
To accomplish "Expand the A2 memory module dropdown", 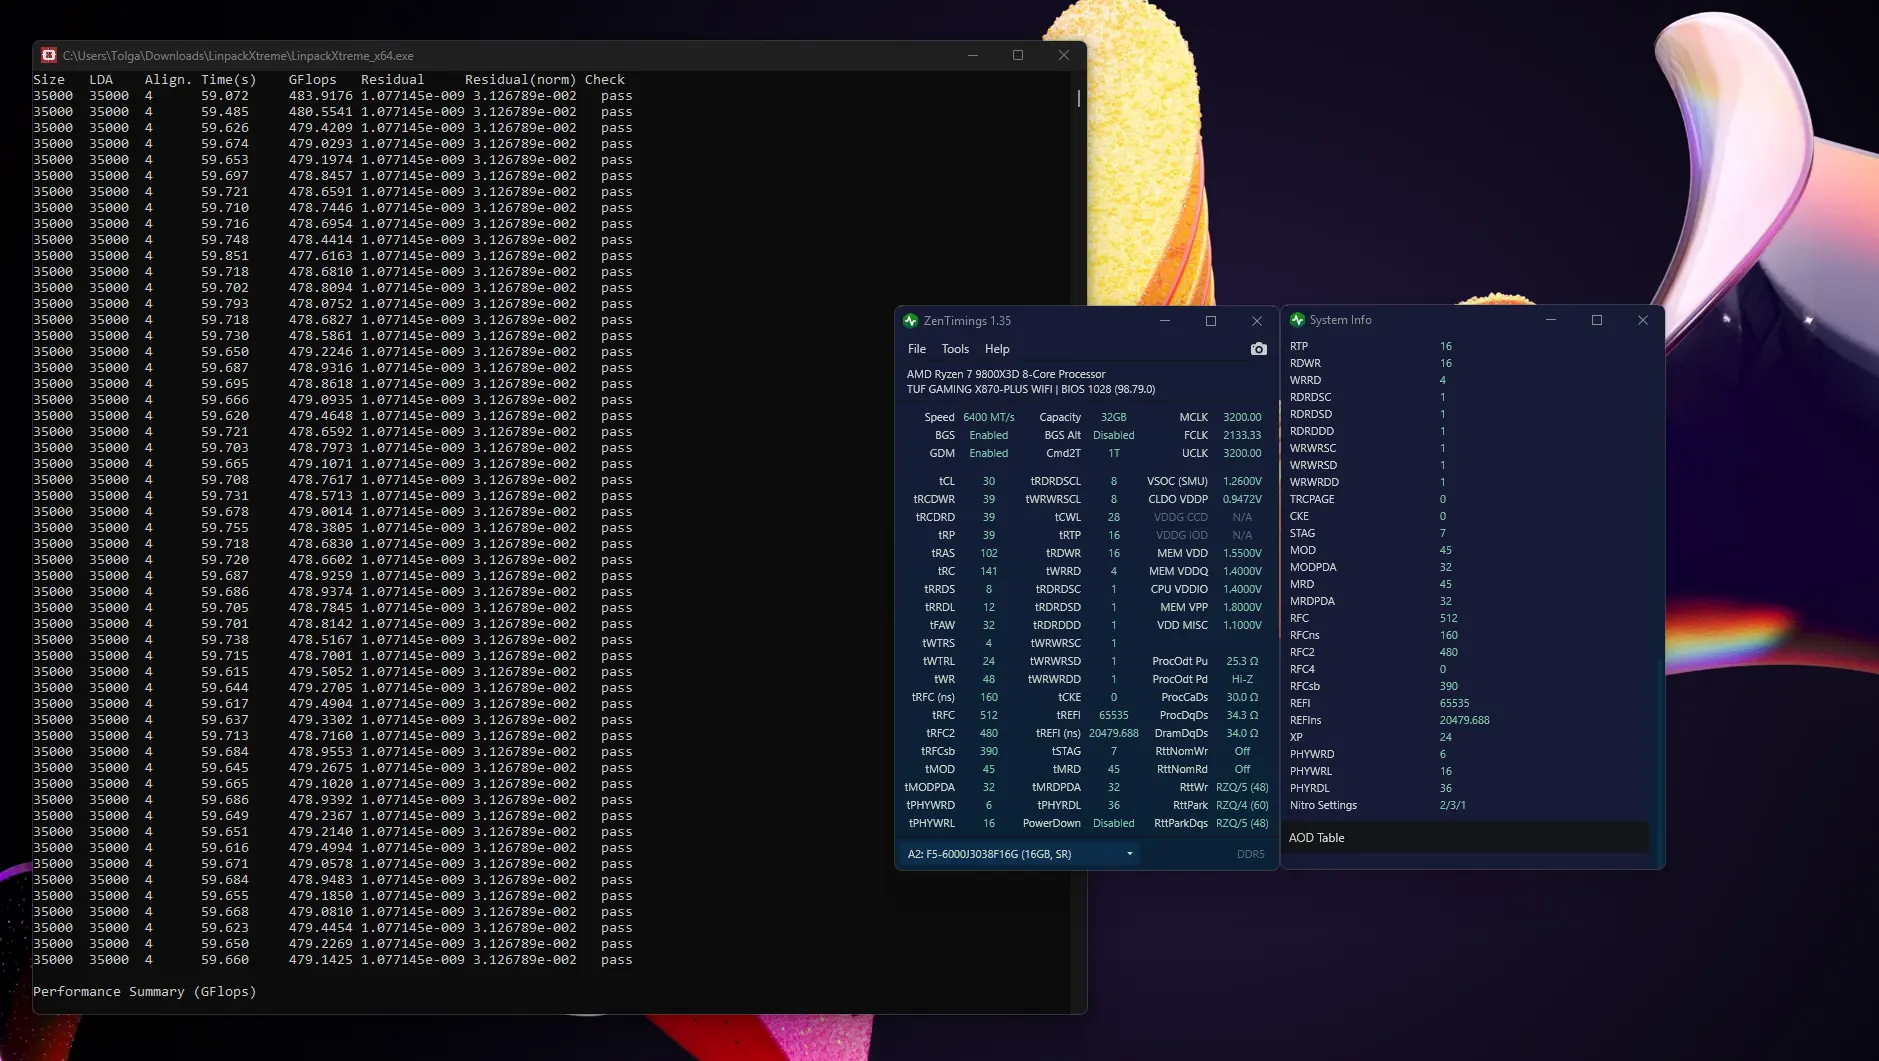I will coord(1020,854).
